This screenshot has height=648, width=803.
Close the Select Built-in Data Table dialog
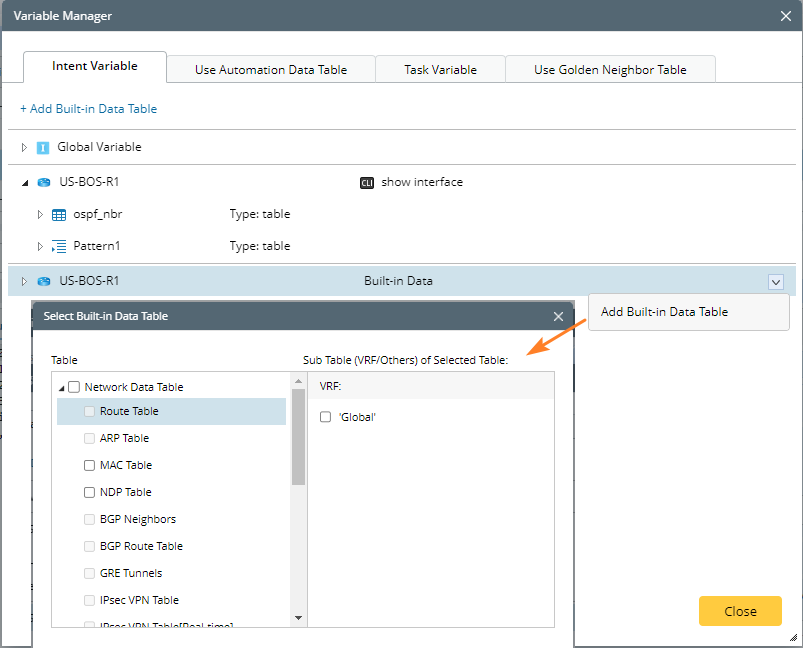(x=558, y=316)
